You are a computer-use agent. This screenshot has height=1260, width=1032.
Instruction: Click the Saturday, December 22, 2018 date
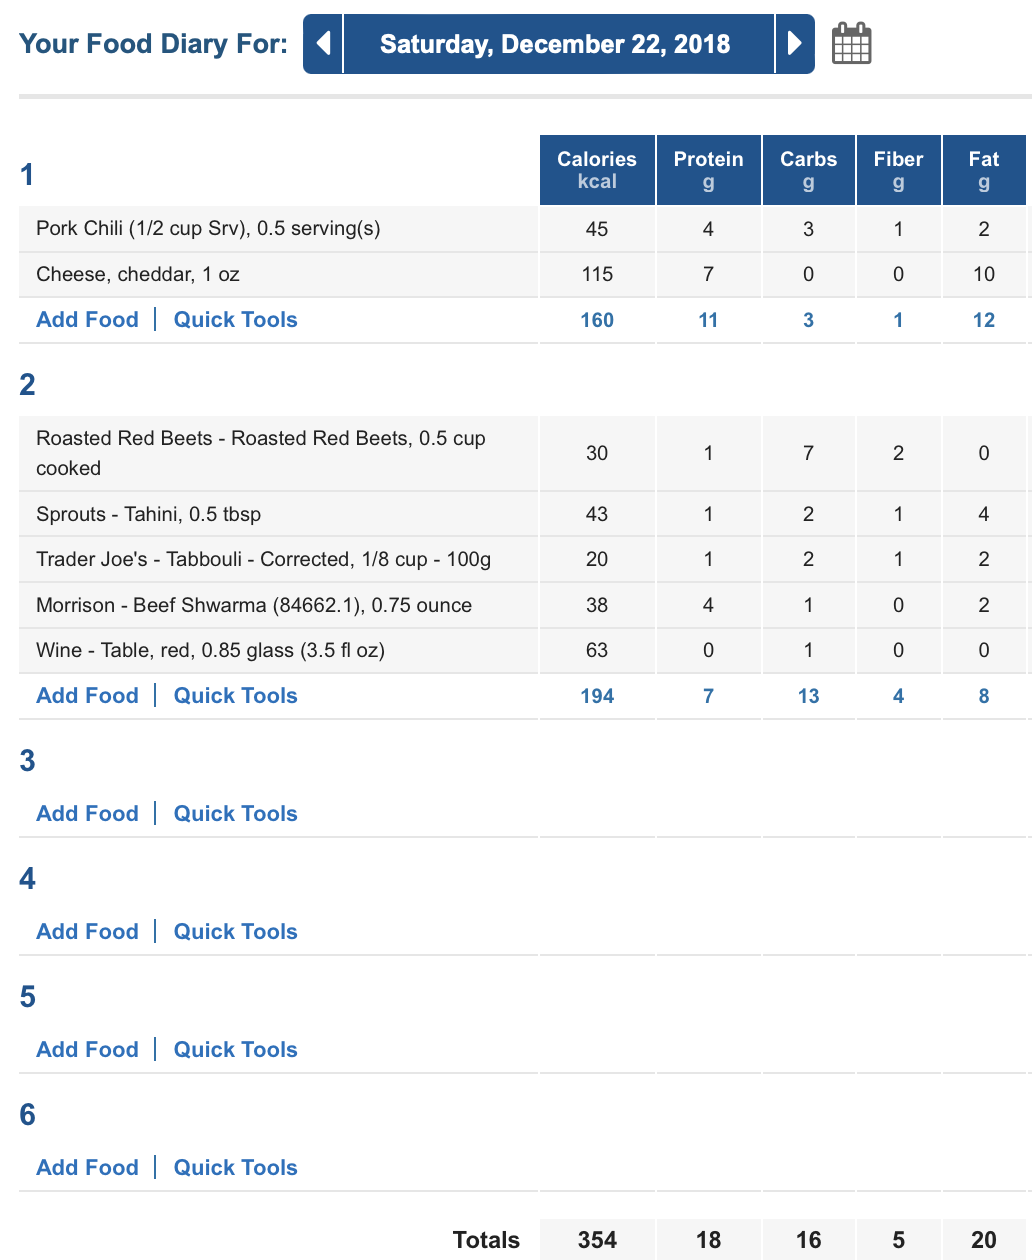555,44
